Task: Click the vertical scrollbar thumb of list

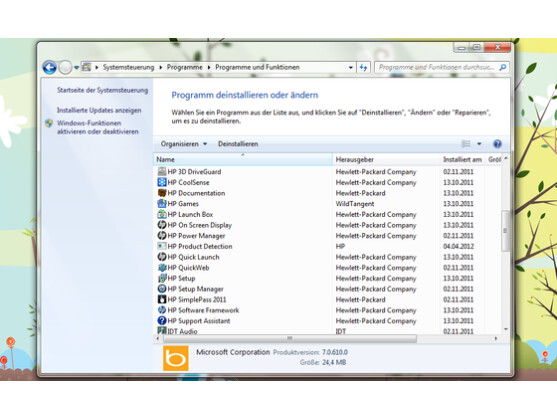Action: pos(505,231)
